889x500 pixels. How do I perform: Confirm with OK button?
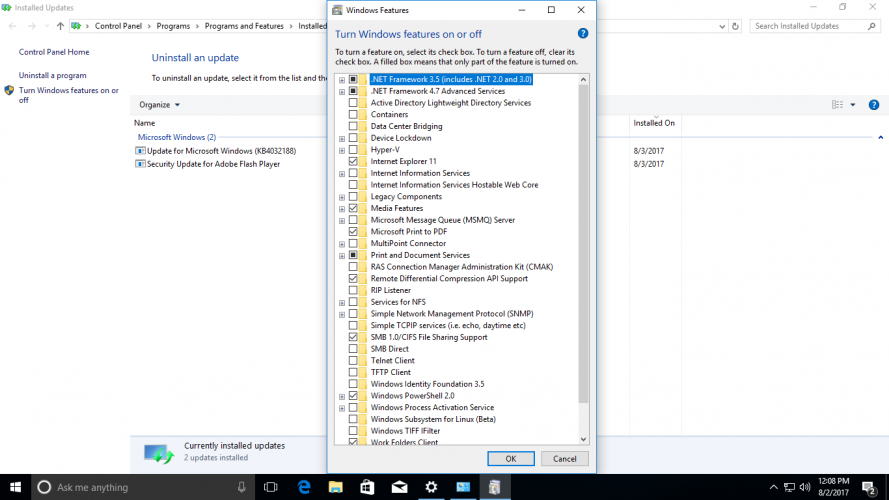coord(511,459)
